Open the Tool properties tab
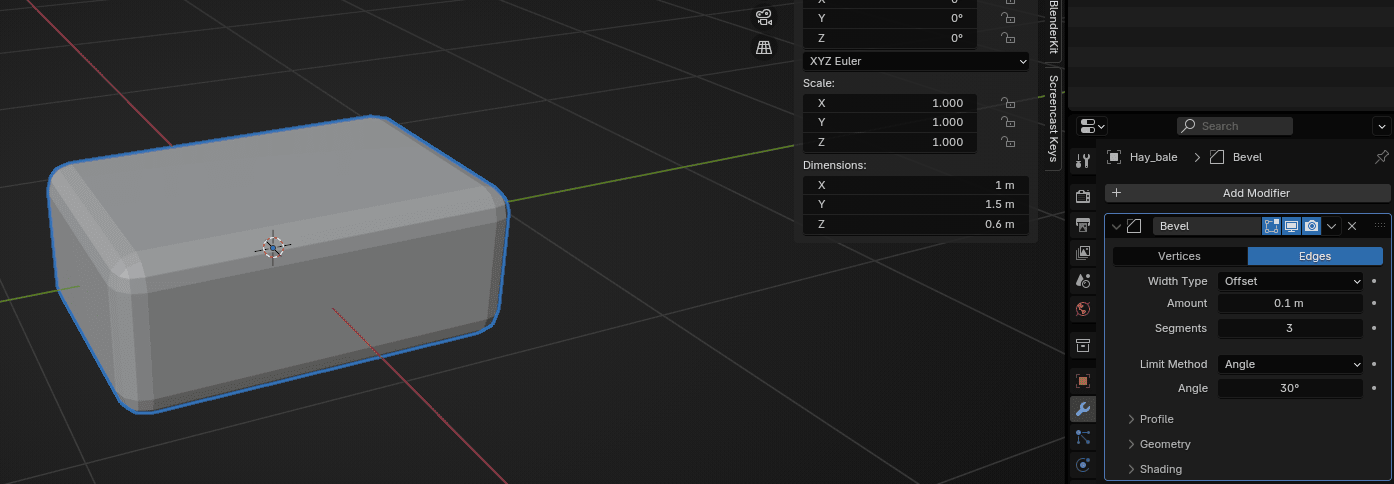This screenshot has width=1394, height=484. (1082, 161)
